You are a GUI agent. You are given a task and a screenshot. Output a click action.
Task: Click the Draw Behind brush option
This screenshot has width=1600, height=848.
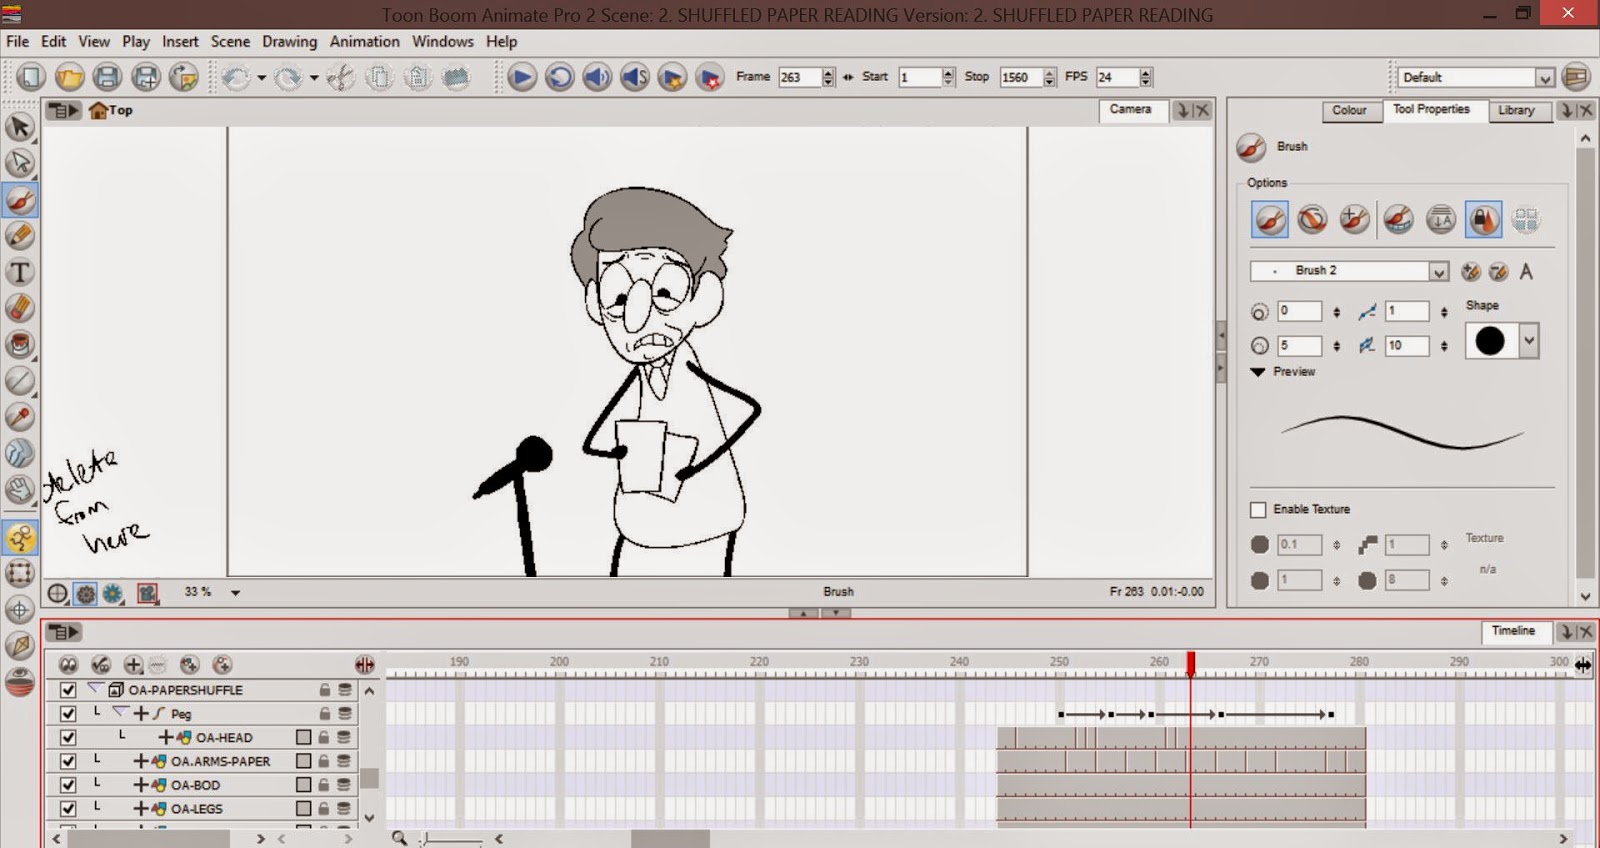[1312, 219]
